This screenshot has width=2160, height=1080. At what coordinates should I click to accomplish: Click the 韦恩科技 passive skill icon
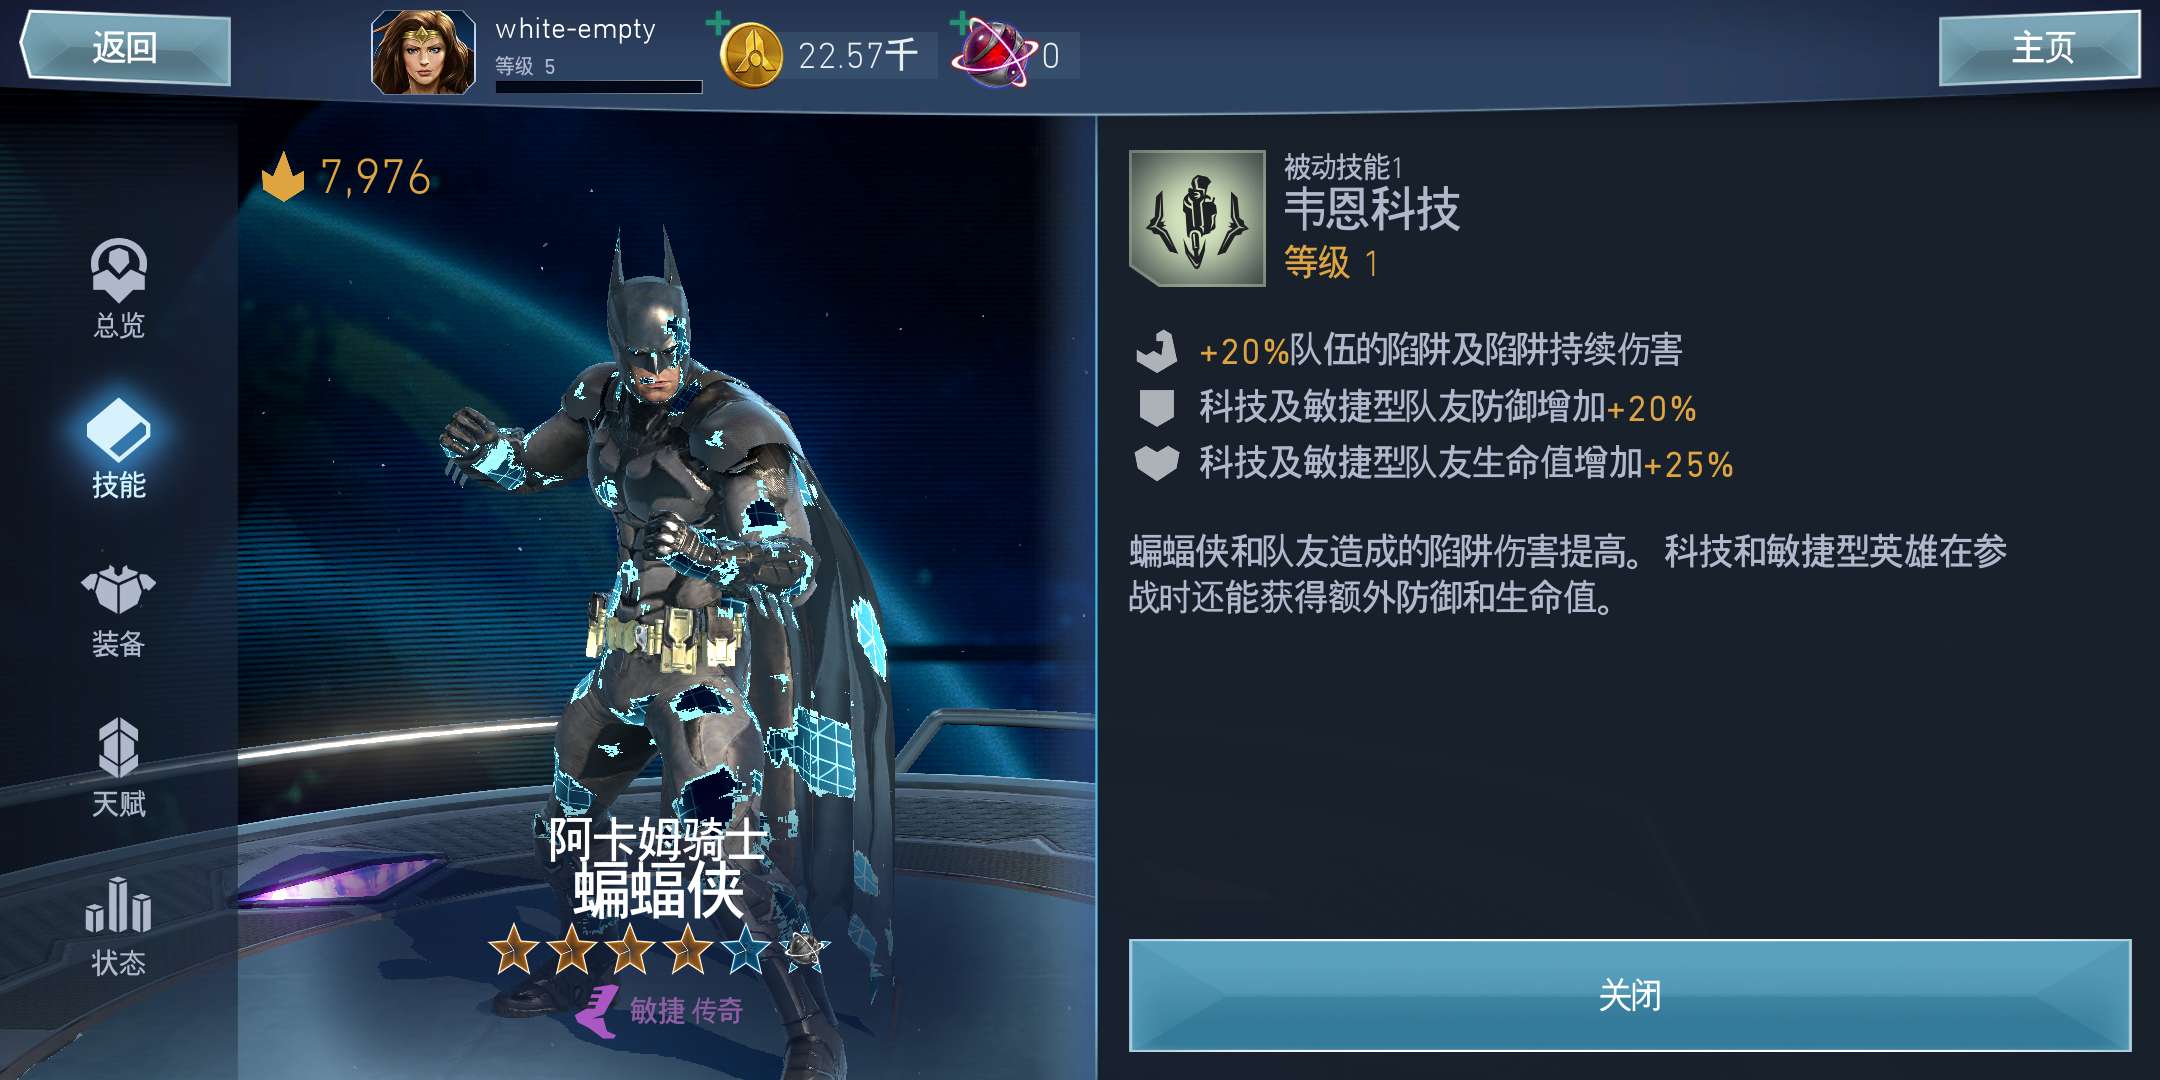pyautogui.click(x=1197, y=218)
